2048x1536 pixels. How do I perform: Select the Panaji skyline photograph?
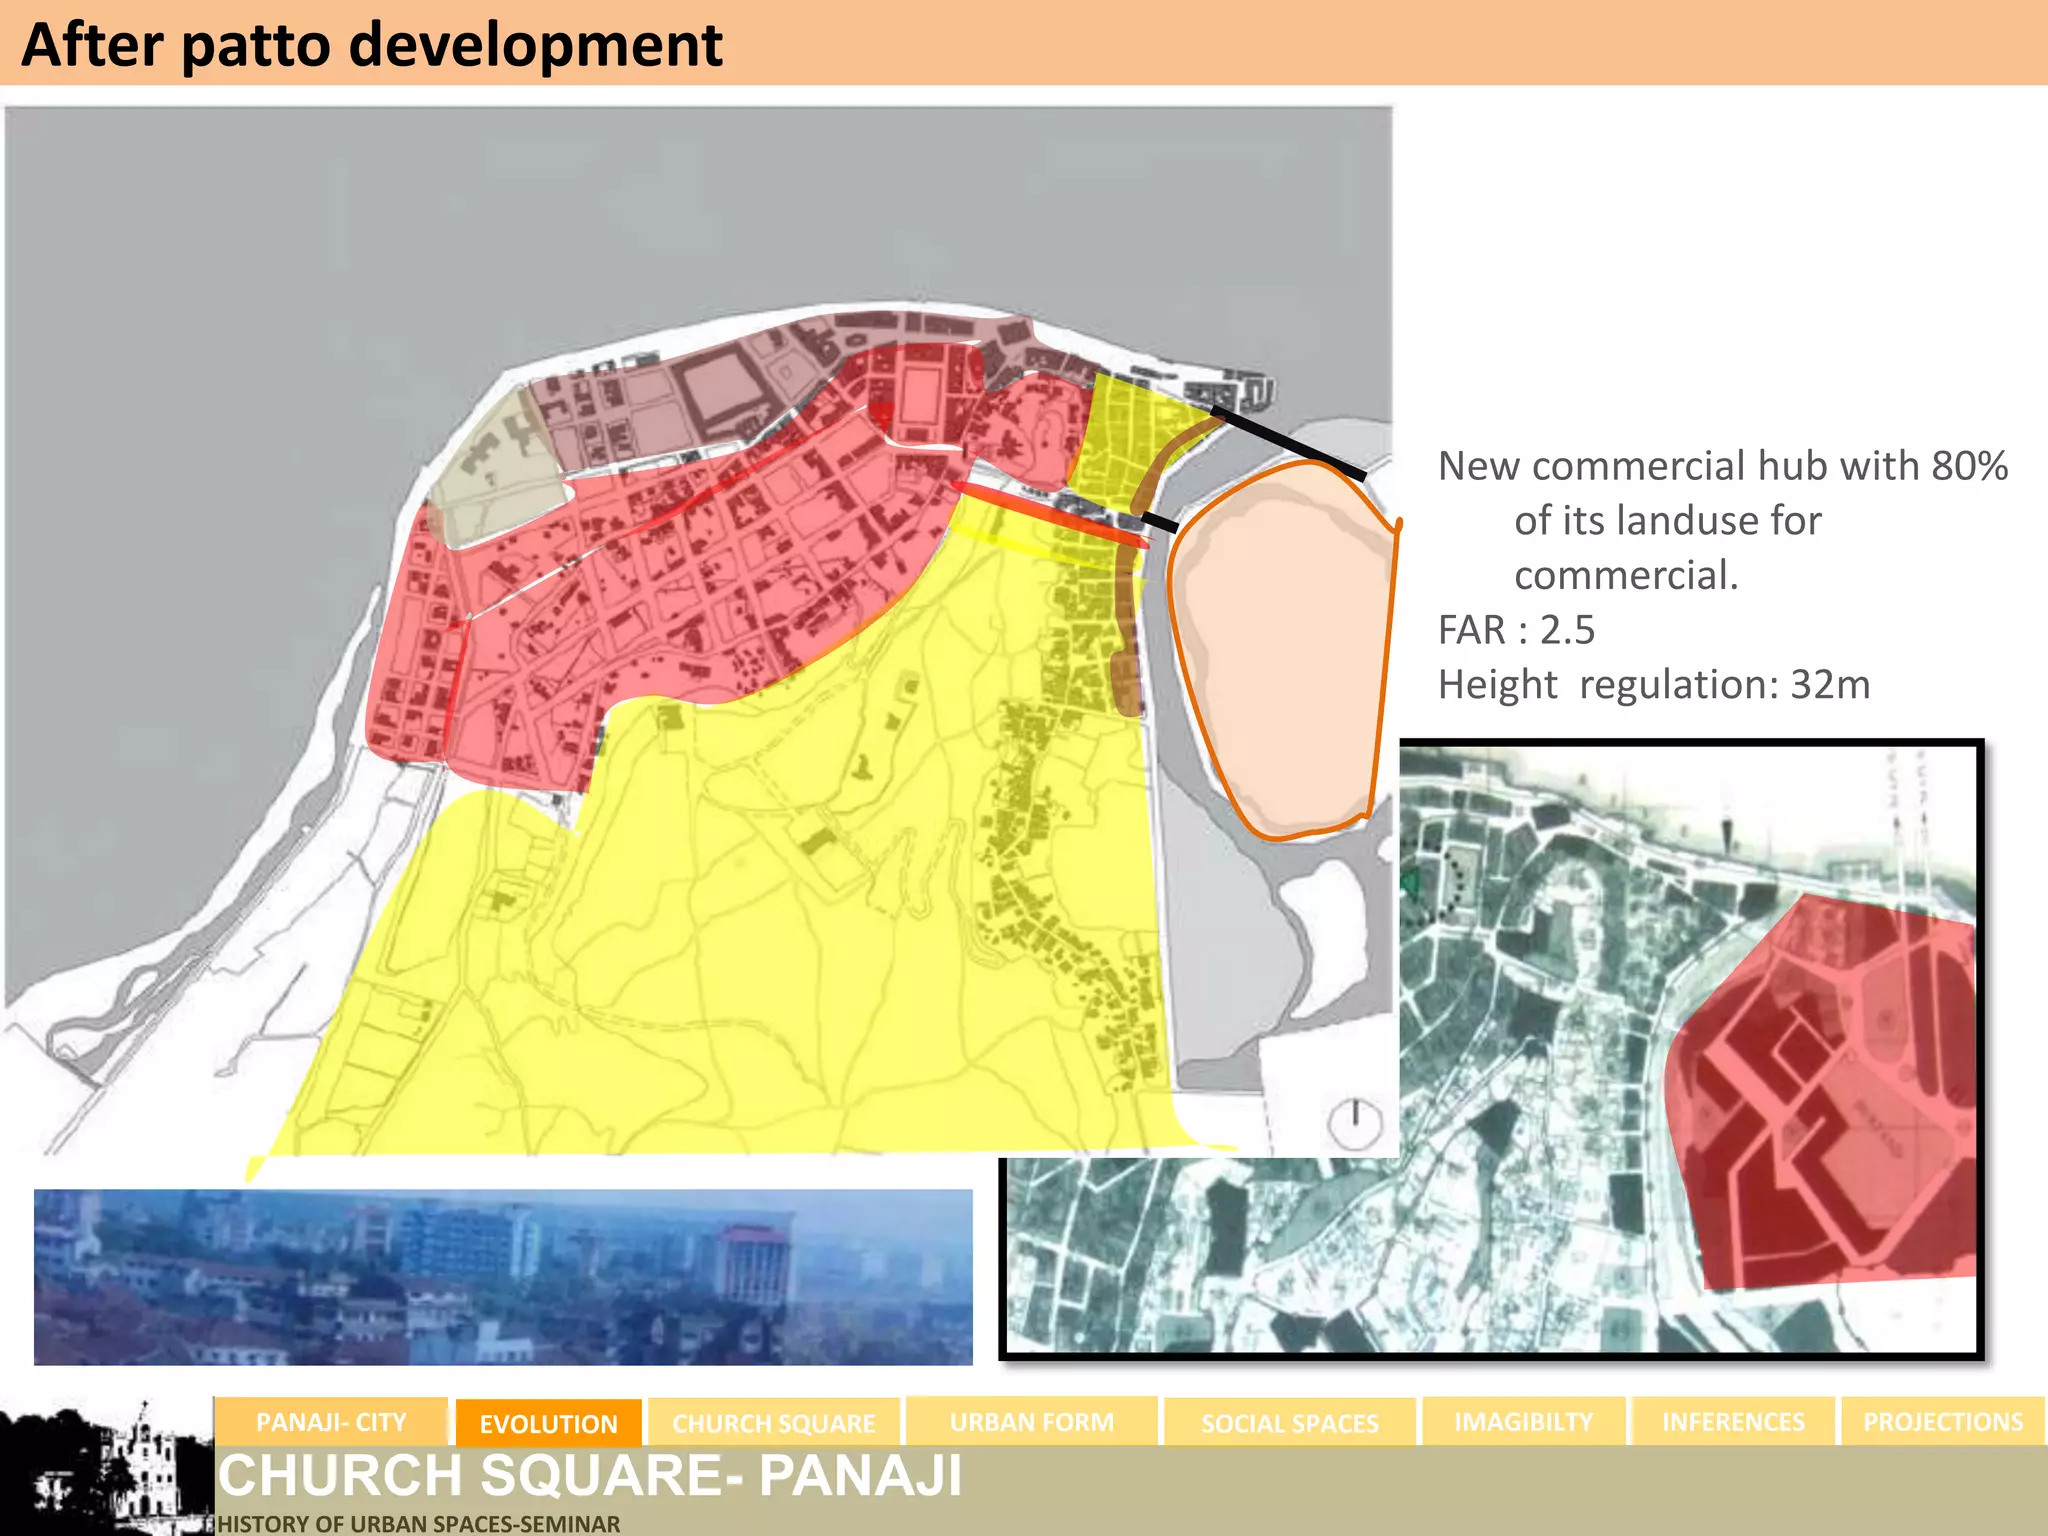(x=503, y=1277)
